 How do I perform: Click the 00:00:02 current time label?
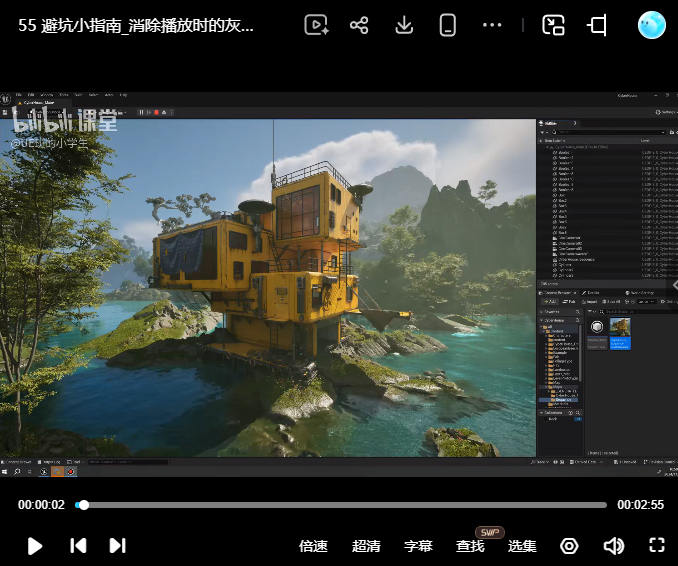[x=41, y=505]
